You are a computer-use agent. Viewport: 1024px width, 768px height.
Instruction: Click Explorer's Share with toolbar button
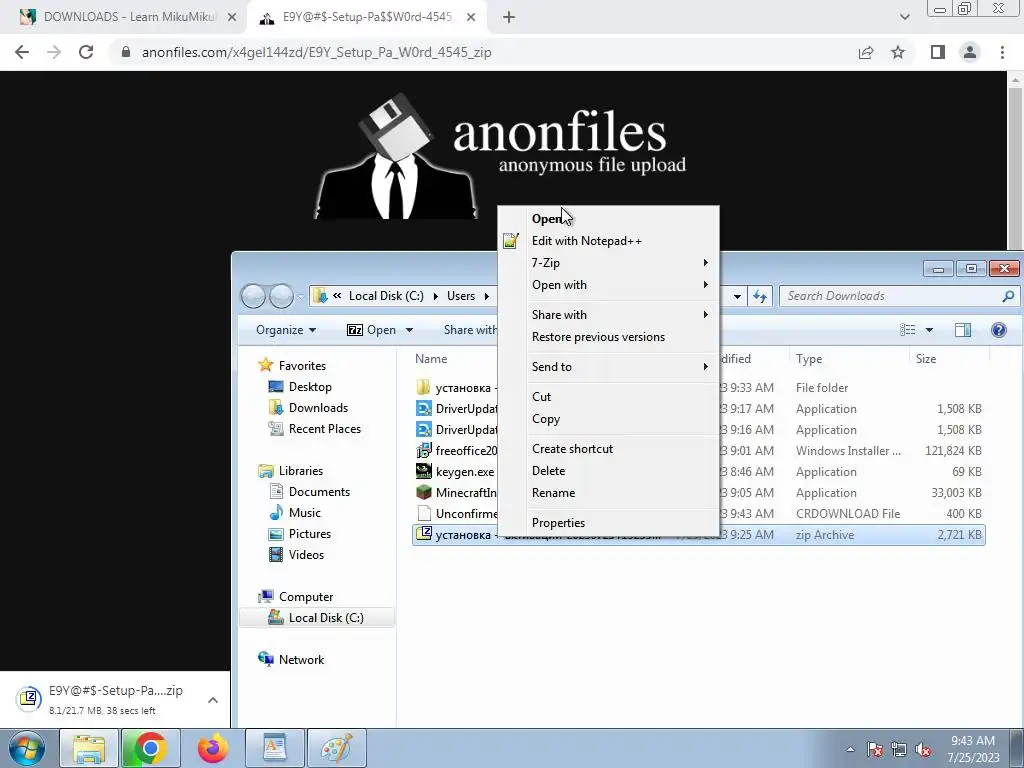470,330
